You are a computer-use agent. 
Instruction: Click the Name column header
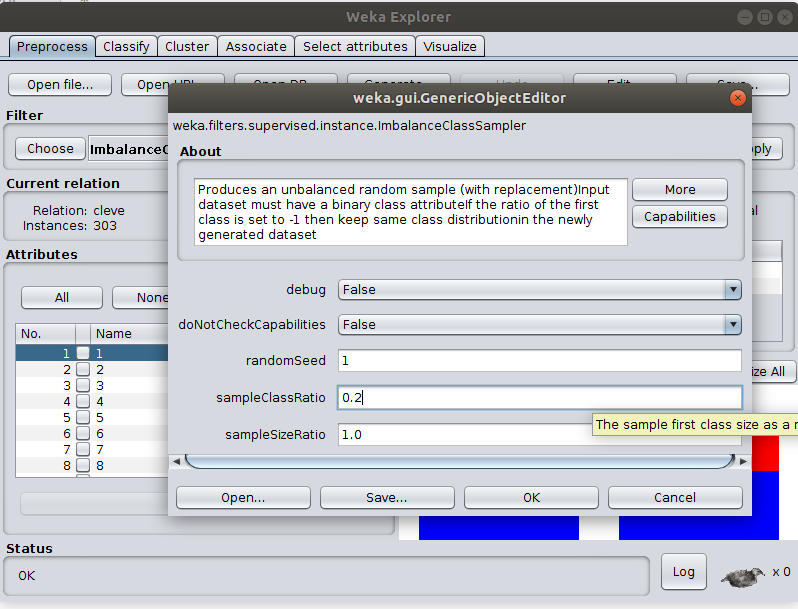(129, 334)
